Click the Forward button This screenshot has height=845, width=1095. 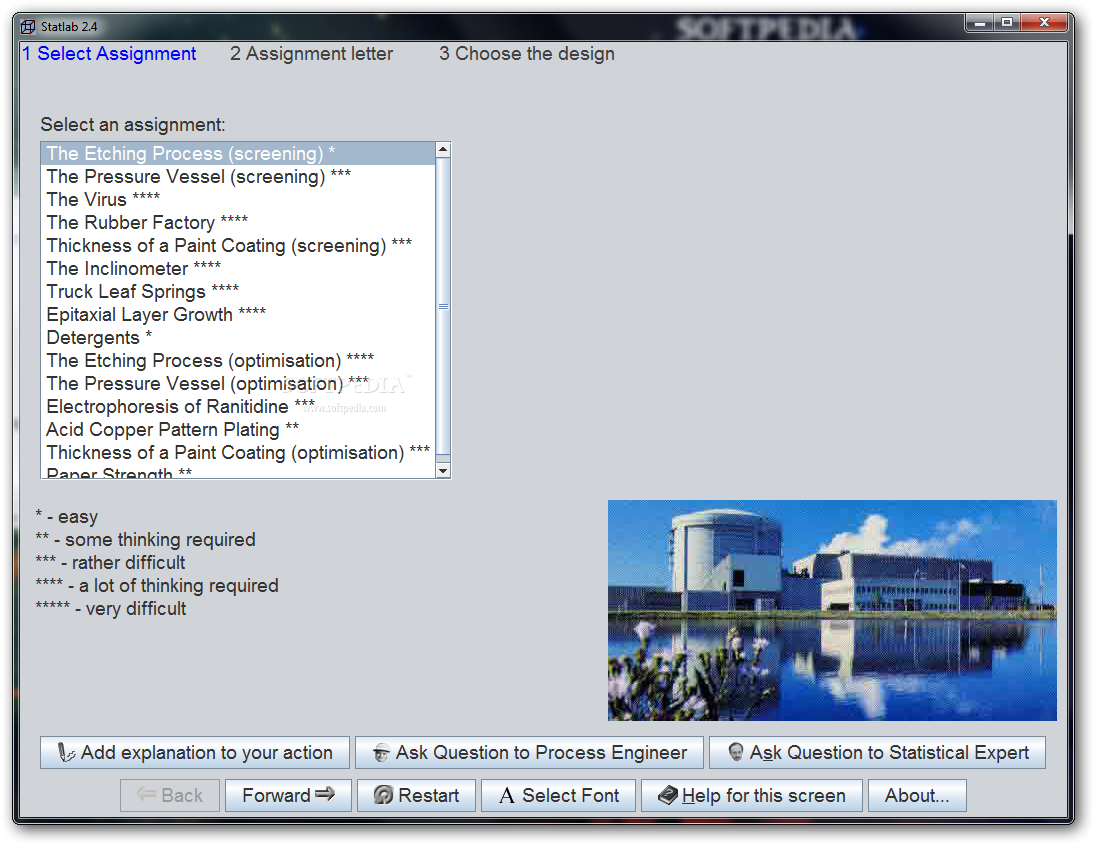[288, 795]
